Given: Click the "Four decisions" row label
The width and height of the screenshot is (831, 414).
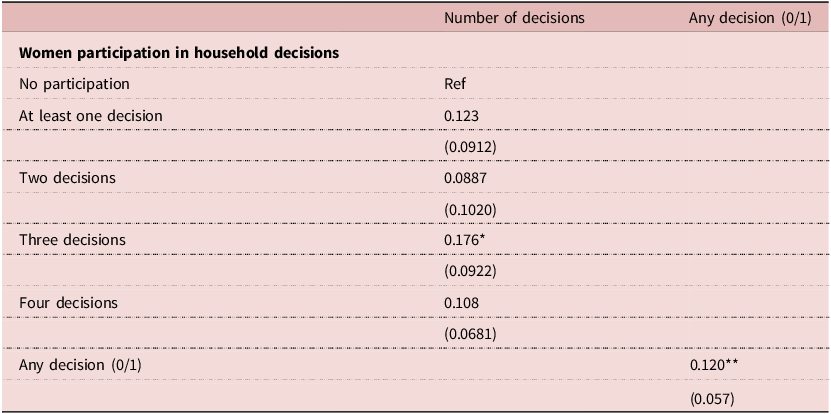Looking at the screenshot, I should (x=68, y=302).
